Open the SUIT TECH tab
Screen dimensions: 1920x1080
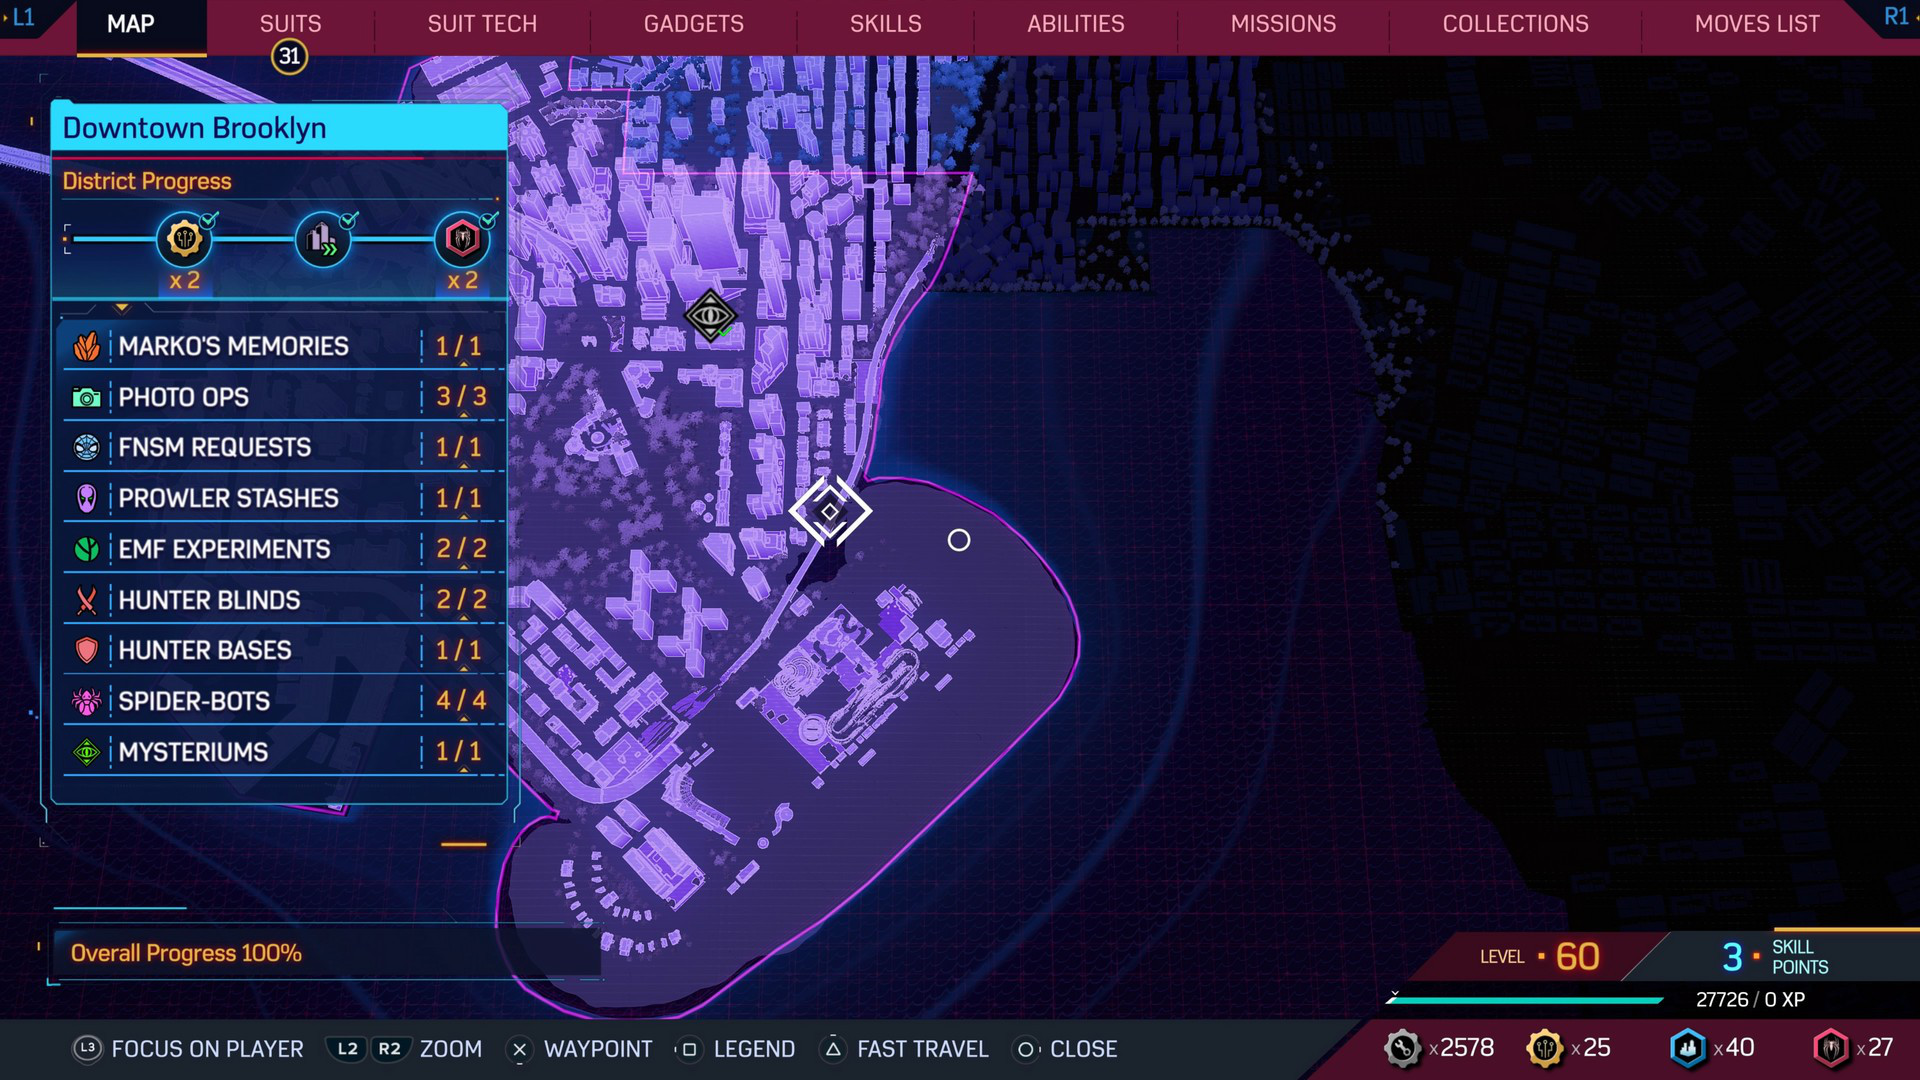coord(482,24)
